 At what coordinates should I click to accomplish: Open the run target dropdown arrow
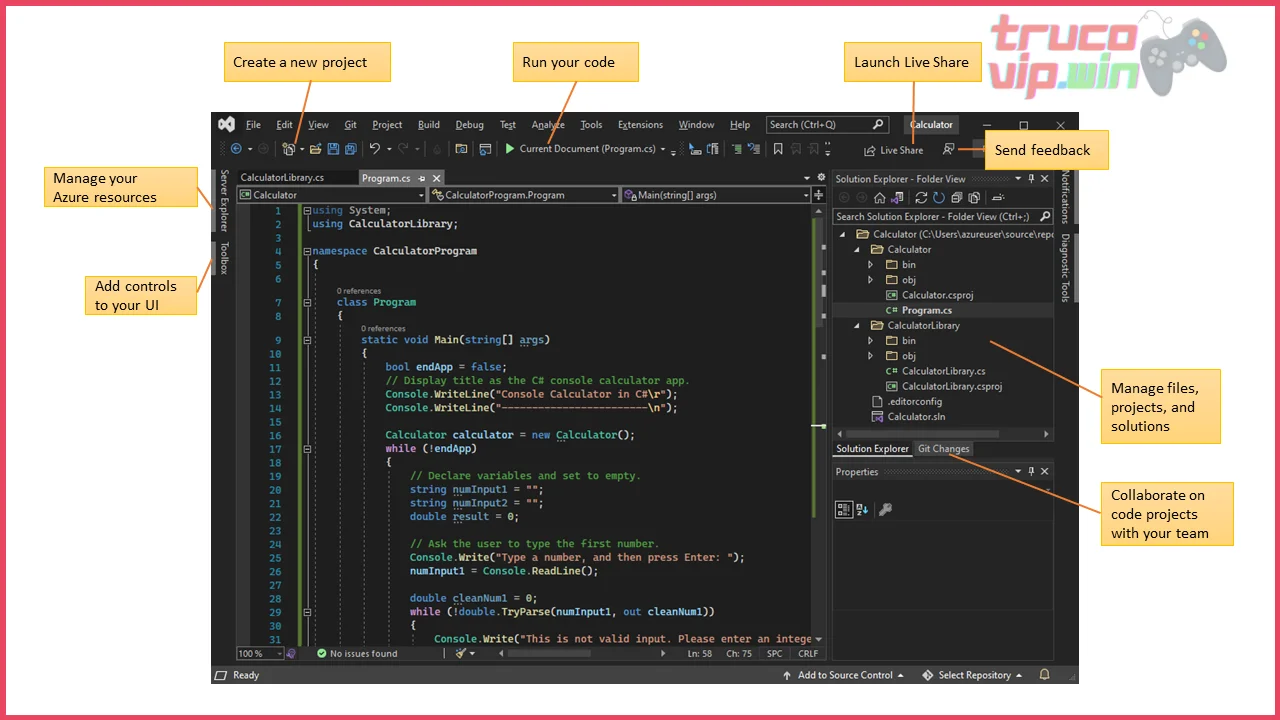(663, 149)
